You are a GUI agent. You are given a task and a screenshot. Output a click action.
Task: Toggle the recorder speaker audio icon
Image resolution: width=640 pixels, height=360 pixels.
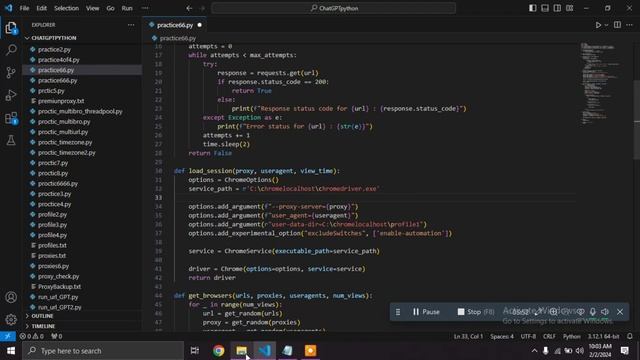pos(605,311)
